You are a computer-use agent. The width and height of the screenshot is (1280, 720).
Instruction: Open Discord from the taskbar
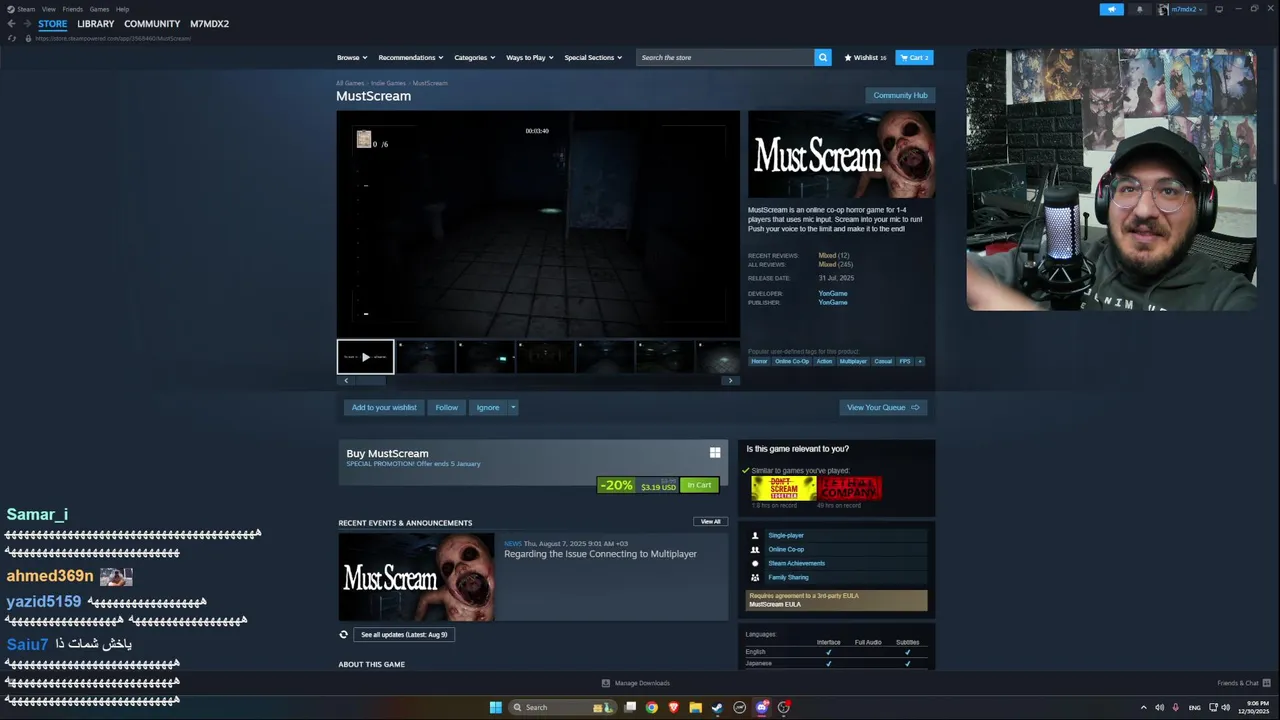coord(762,707)
